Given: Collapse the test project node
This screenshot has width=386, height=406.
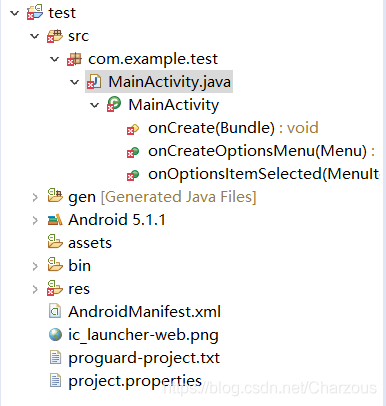Looking at the screenshot, I should point(15,13).
